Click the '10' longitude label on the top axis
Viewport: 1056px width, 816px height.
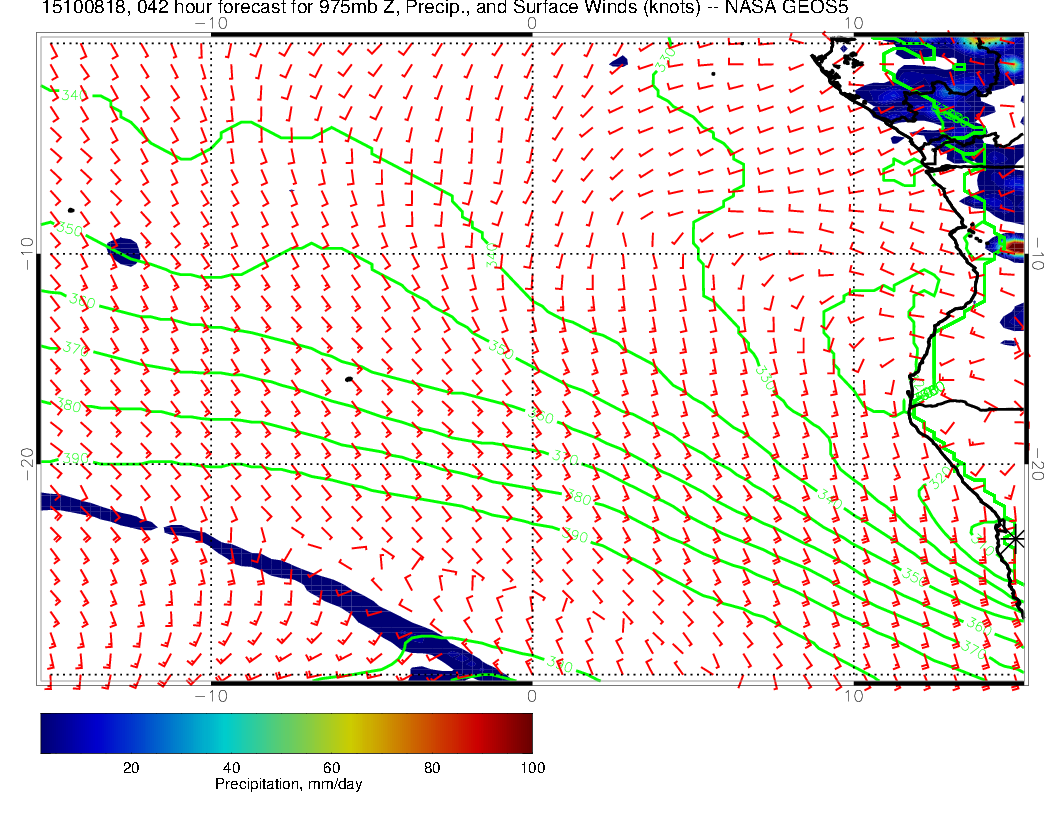click(853, 23)
